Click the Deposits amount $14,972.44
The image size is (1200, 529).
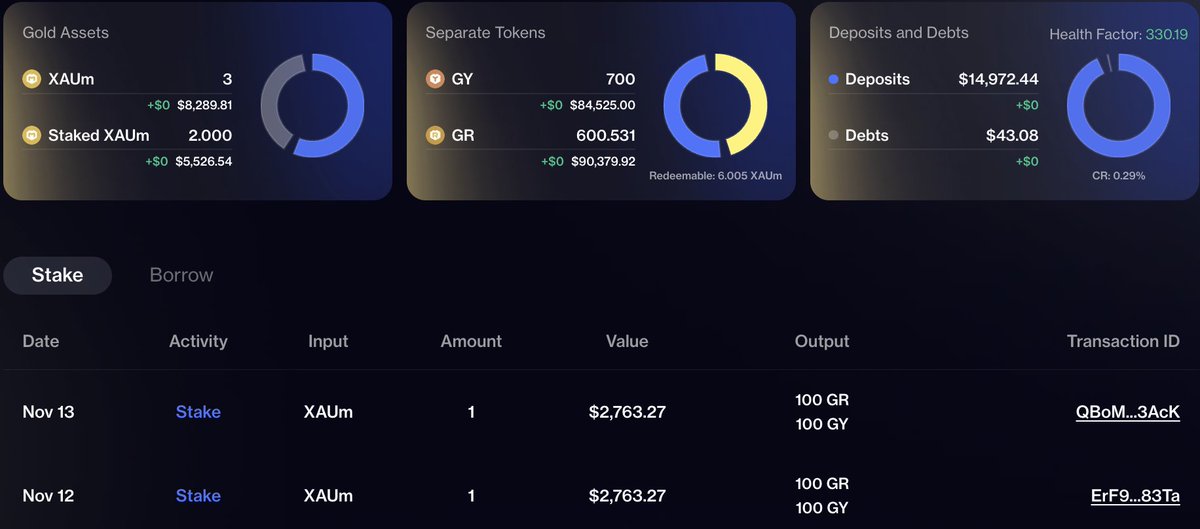click(x=998, y=79)
